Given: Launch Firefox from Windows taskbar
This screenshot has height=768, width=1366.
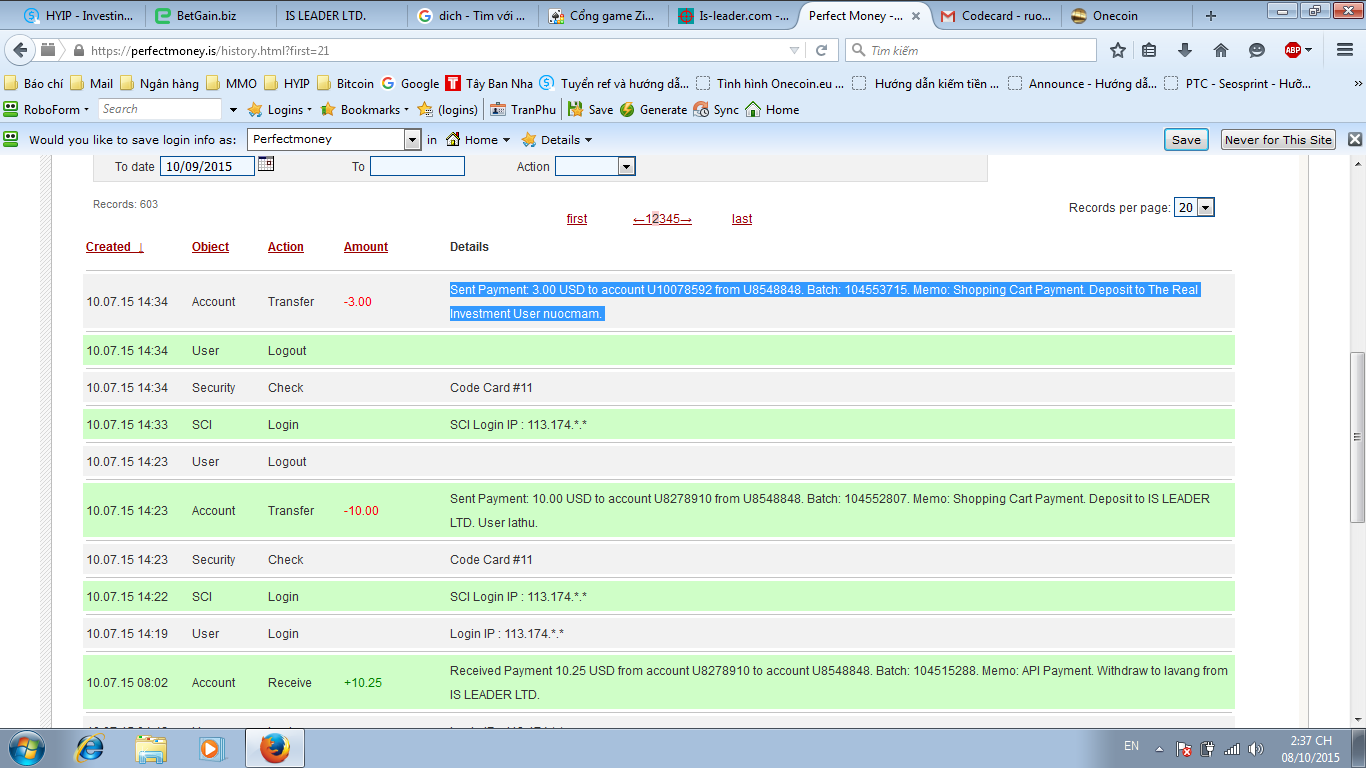Looking at the screenshot, I should click(x=274, y=748).
